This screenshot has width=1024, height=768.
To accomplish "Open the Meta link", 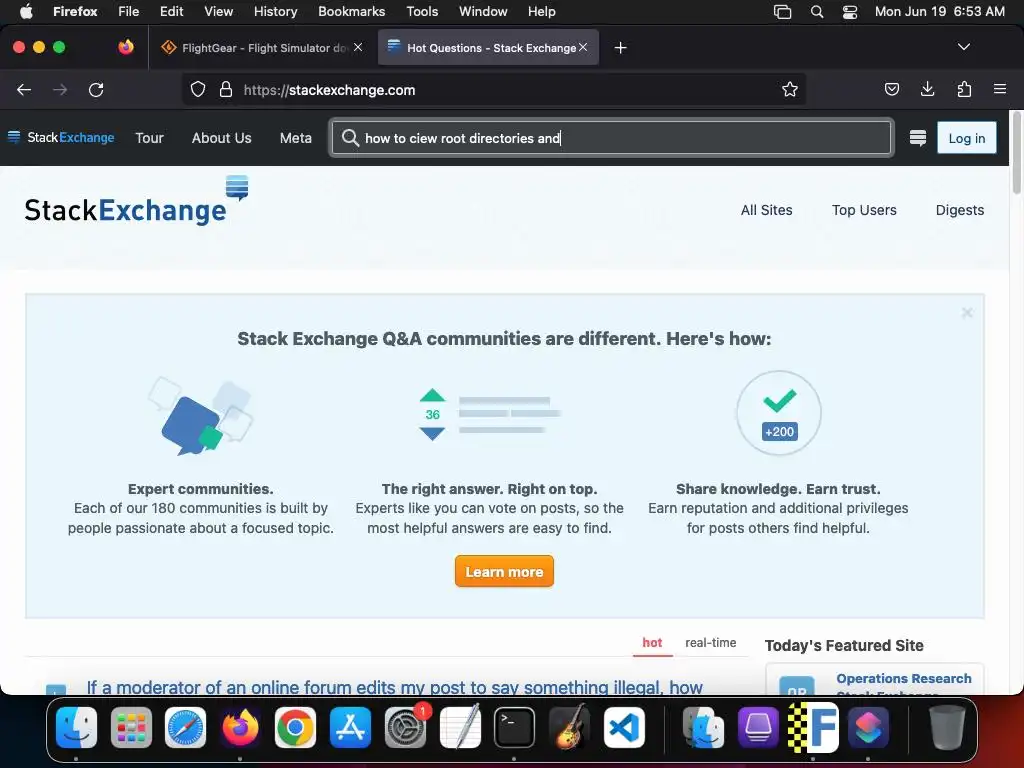I will click(x=296, y=138).
